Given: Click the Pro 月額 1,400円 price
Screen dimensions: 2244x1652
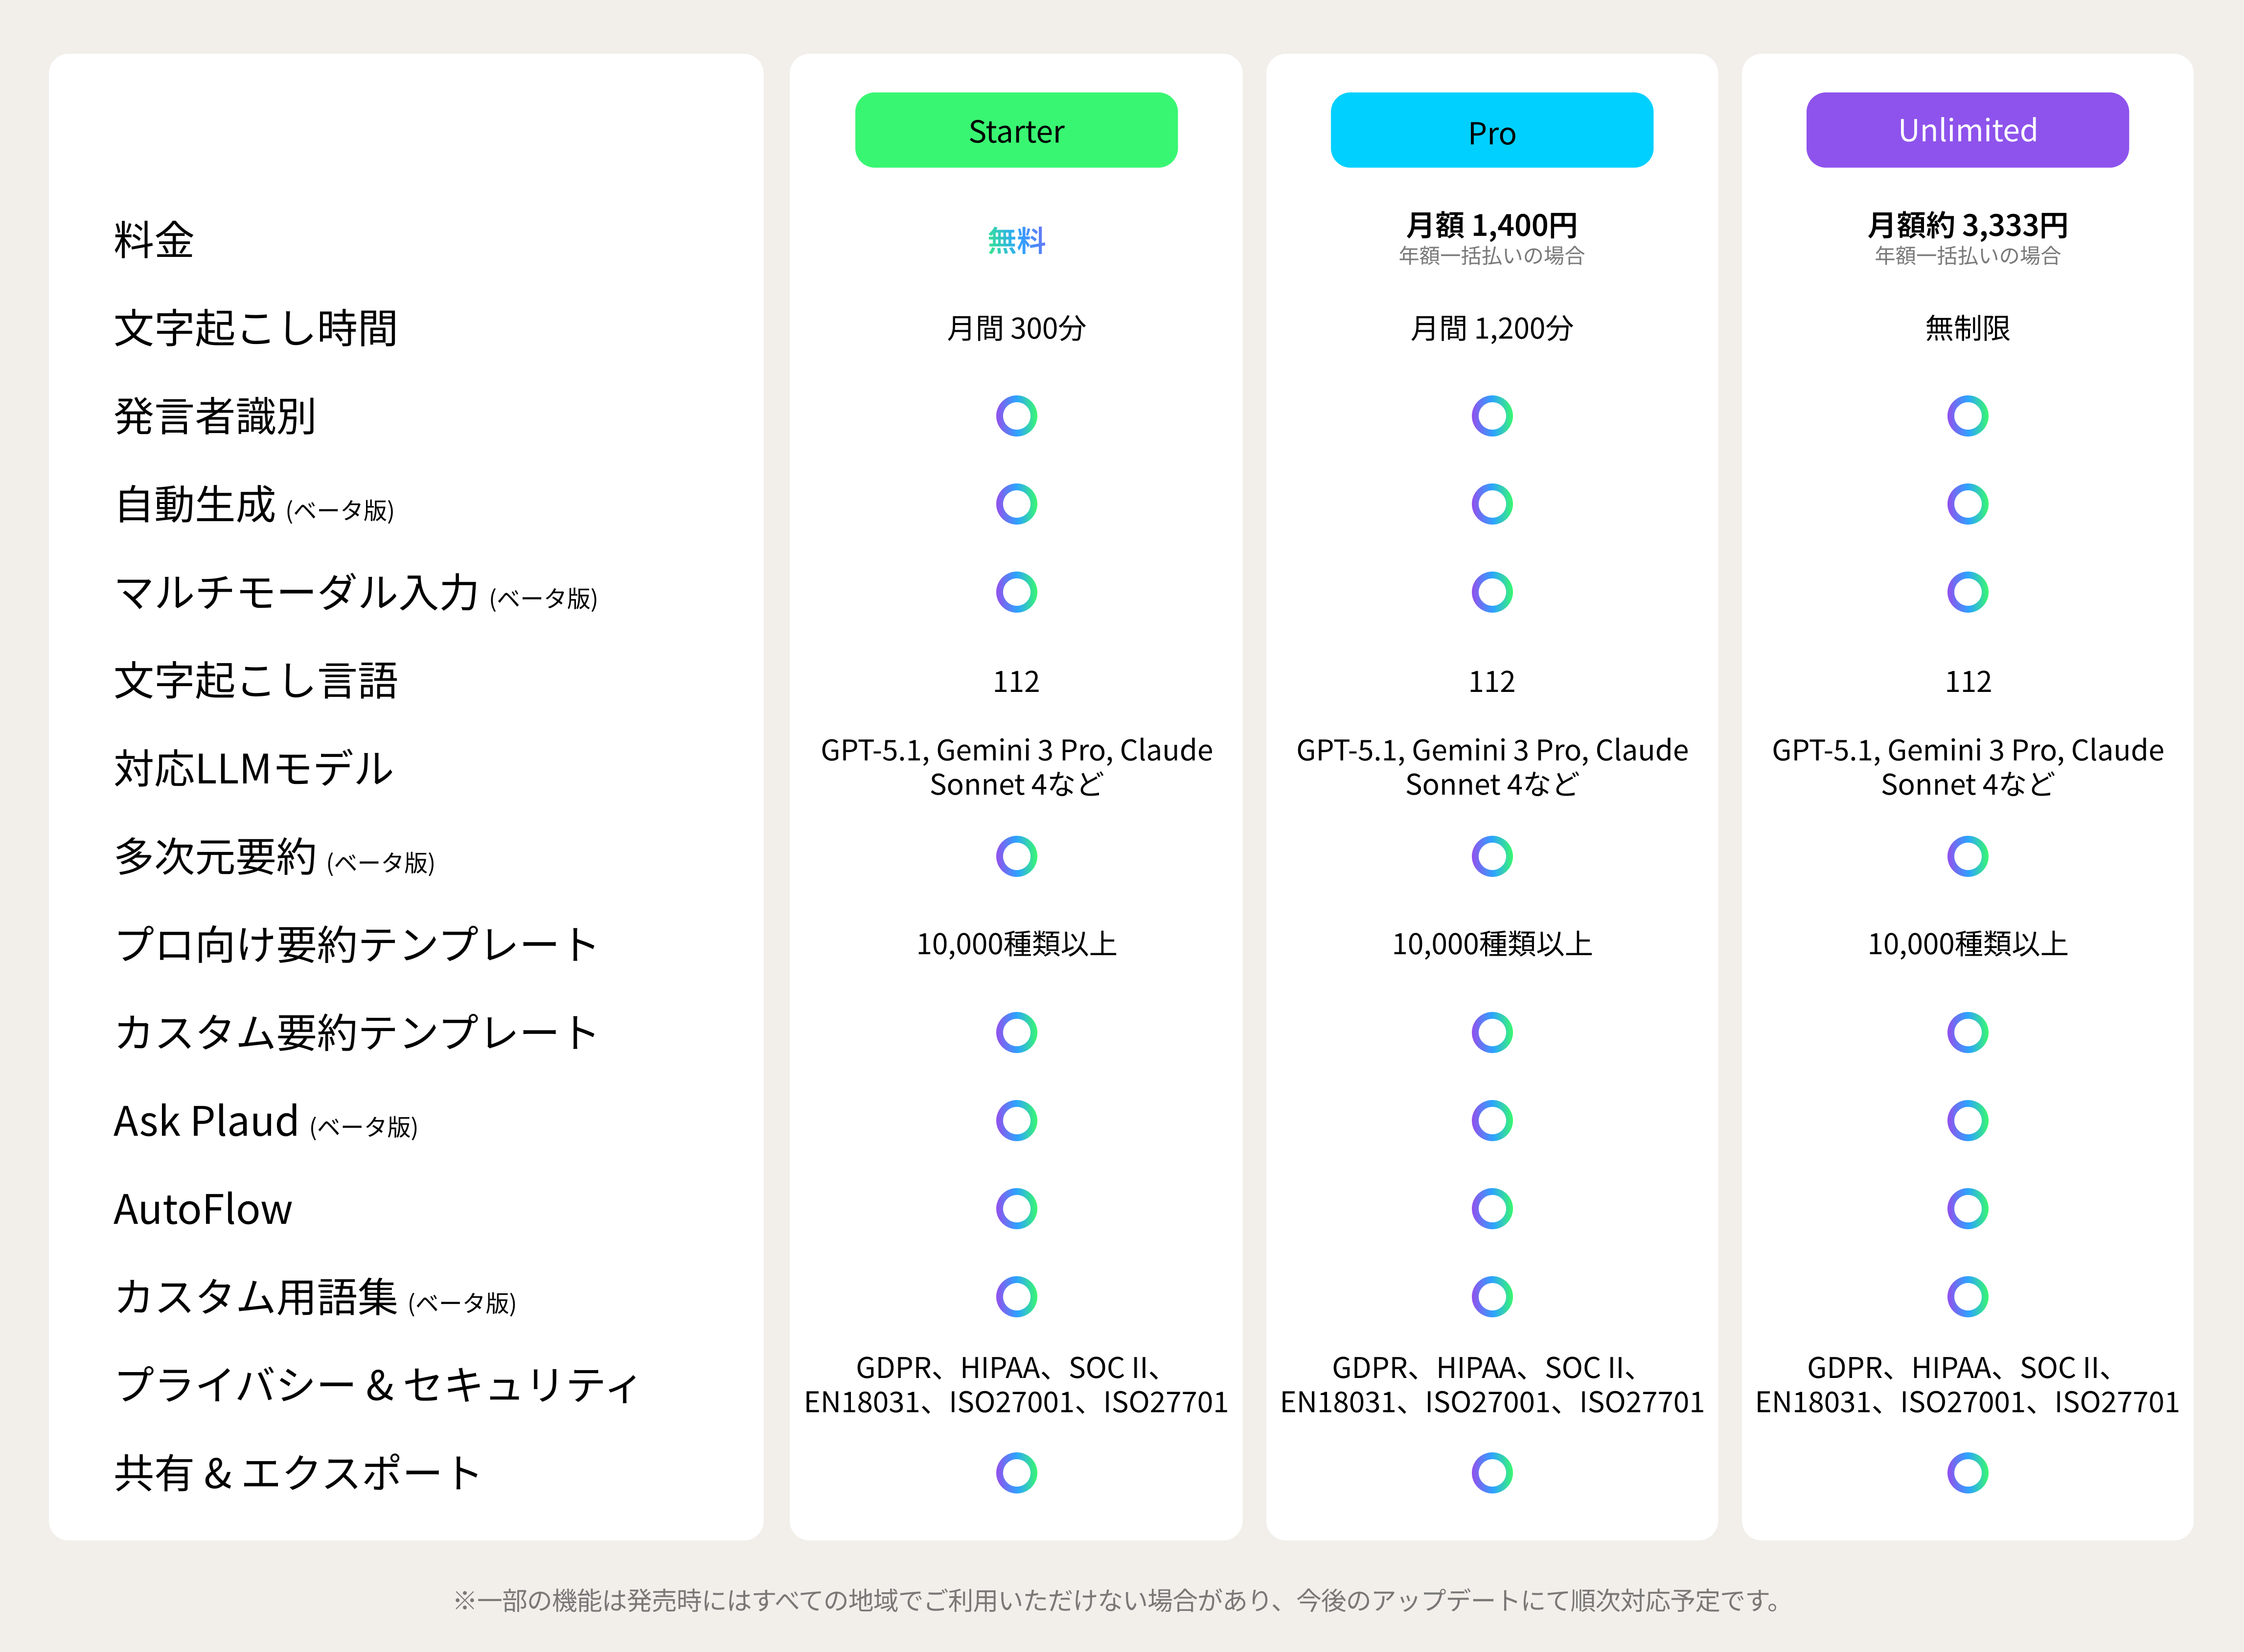Looking at the screenshot, I should [x=1491, y=225].
